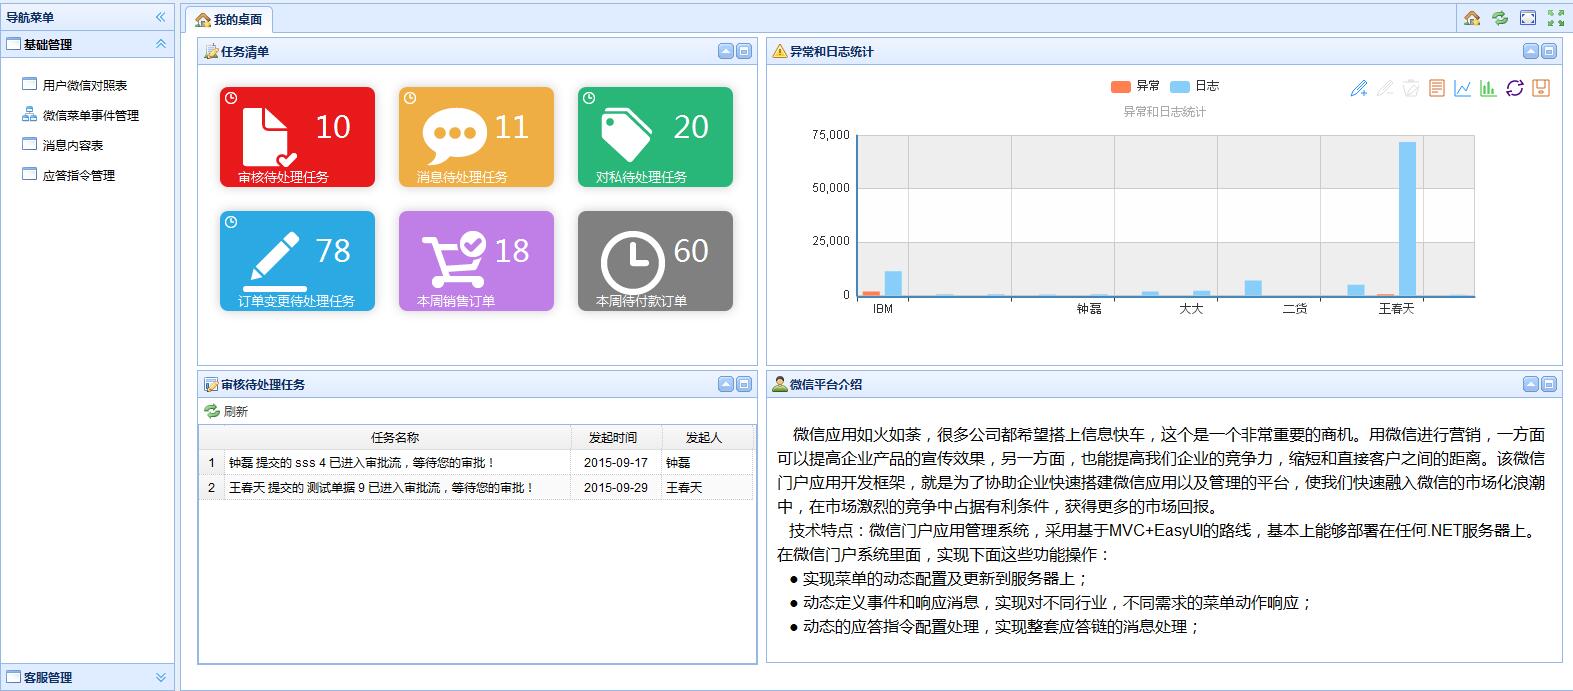Image resolution: width=1573 pixels, height=691 pixels.
Task: Click the 用户微信对照表 table icon
Action: tap(30, 85)
